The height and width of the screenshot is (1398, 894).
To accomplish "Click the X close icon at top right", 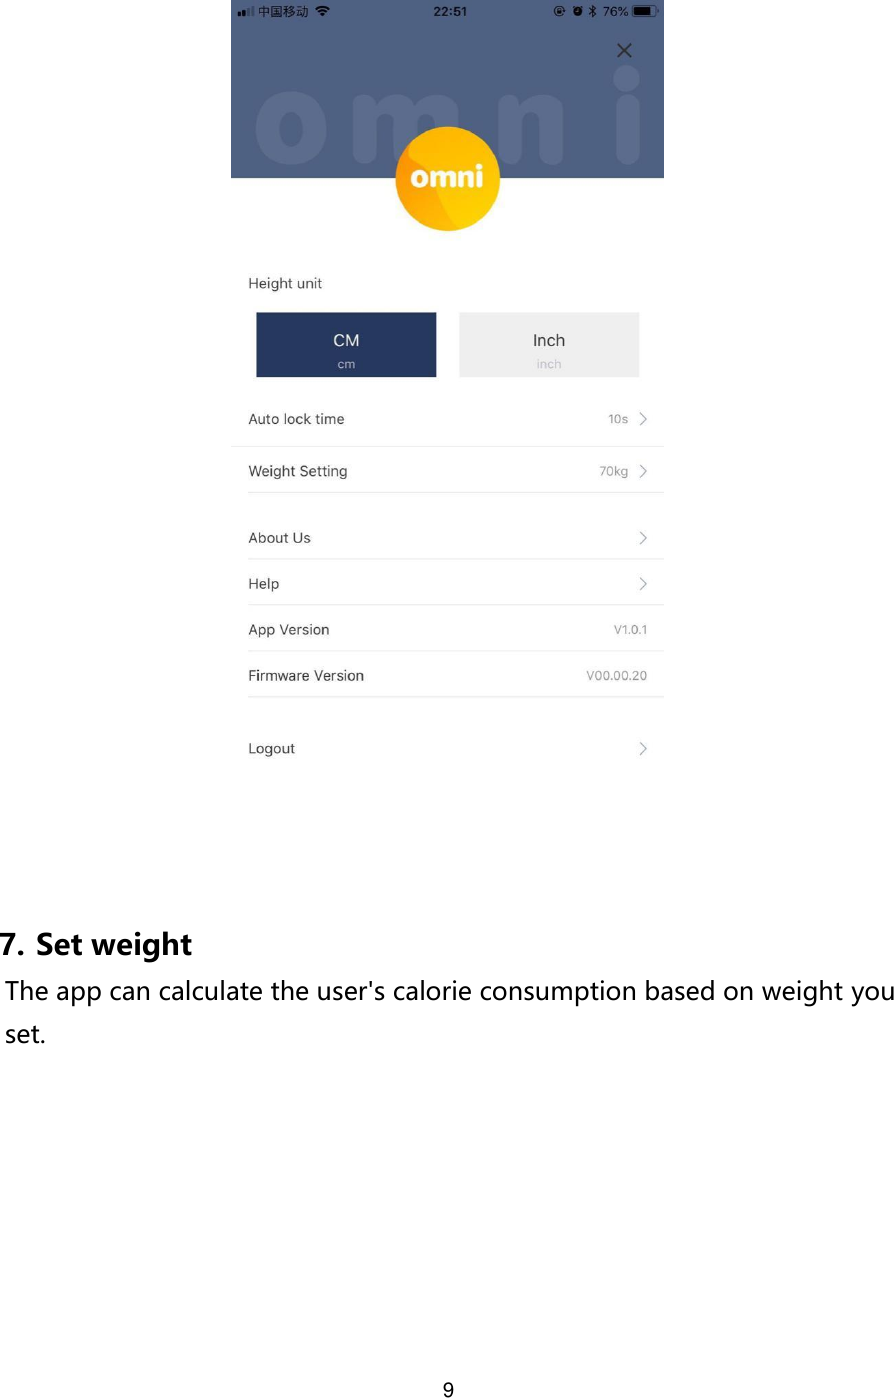I will click(x=623, y=50).
